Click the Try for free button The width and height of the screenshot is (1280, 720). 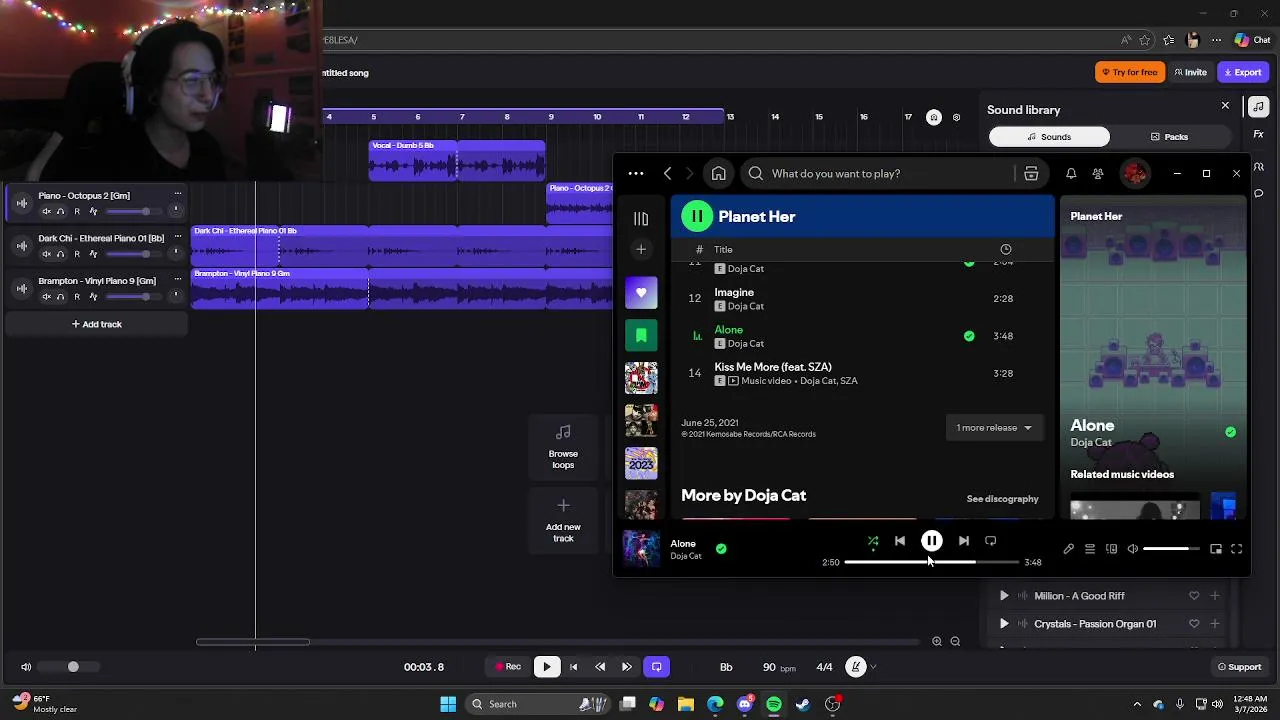1130,72
